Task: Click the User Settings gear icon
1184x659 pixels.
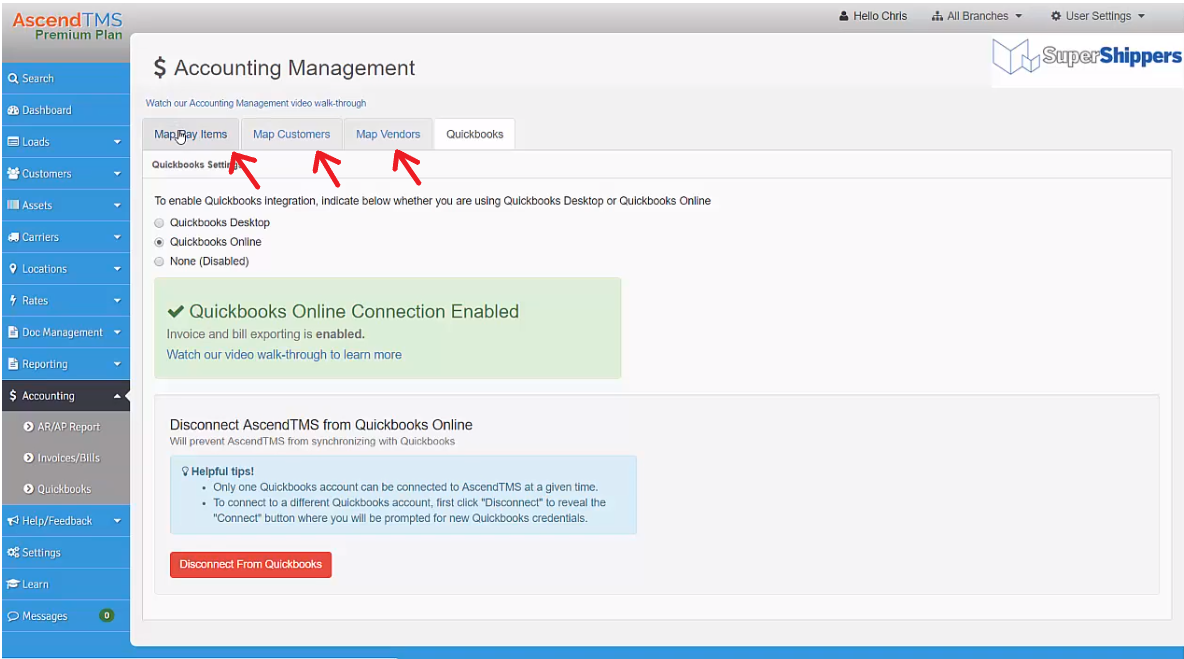Action: point(1056,16)
